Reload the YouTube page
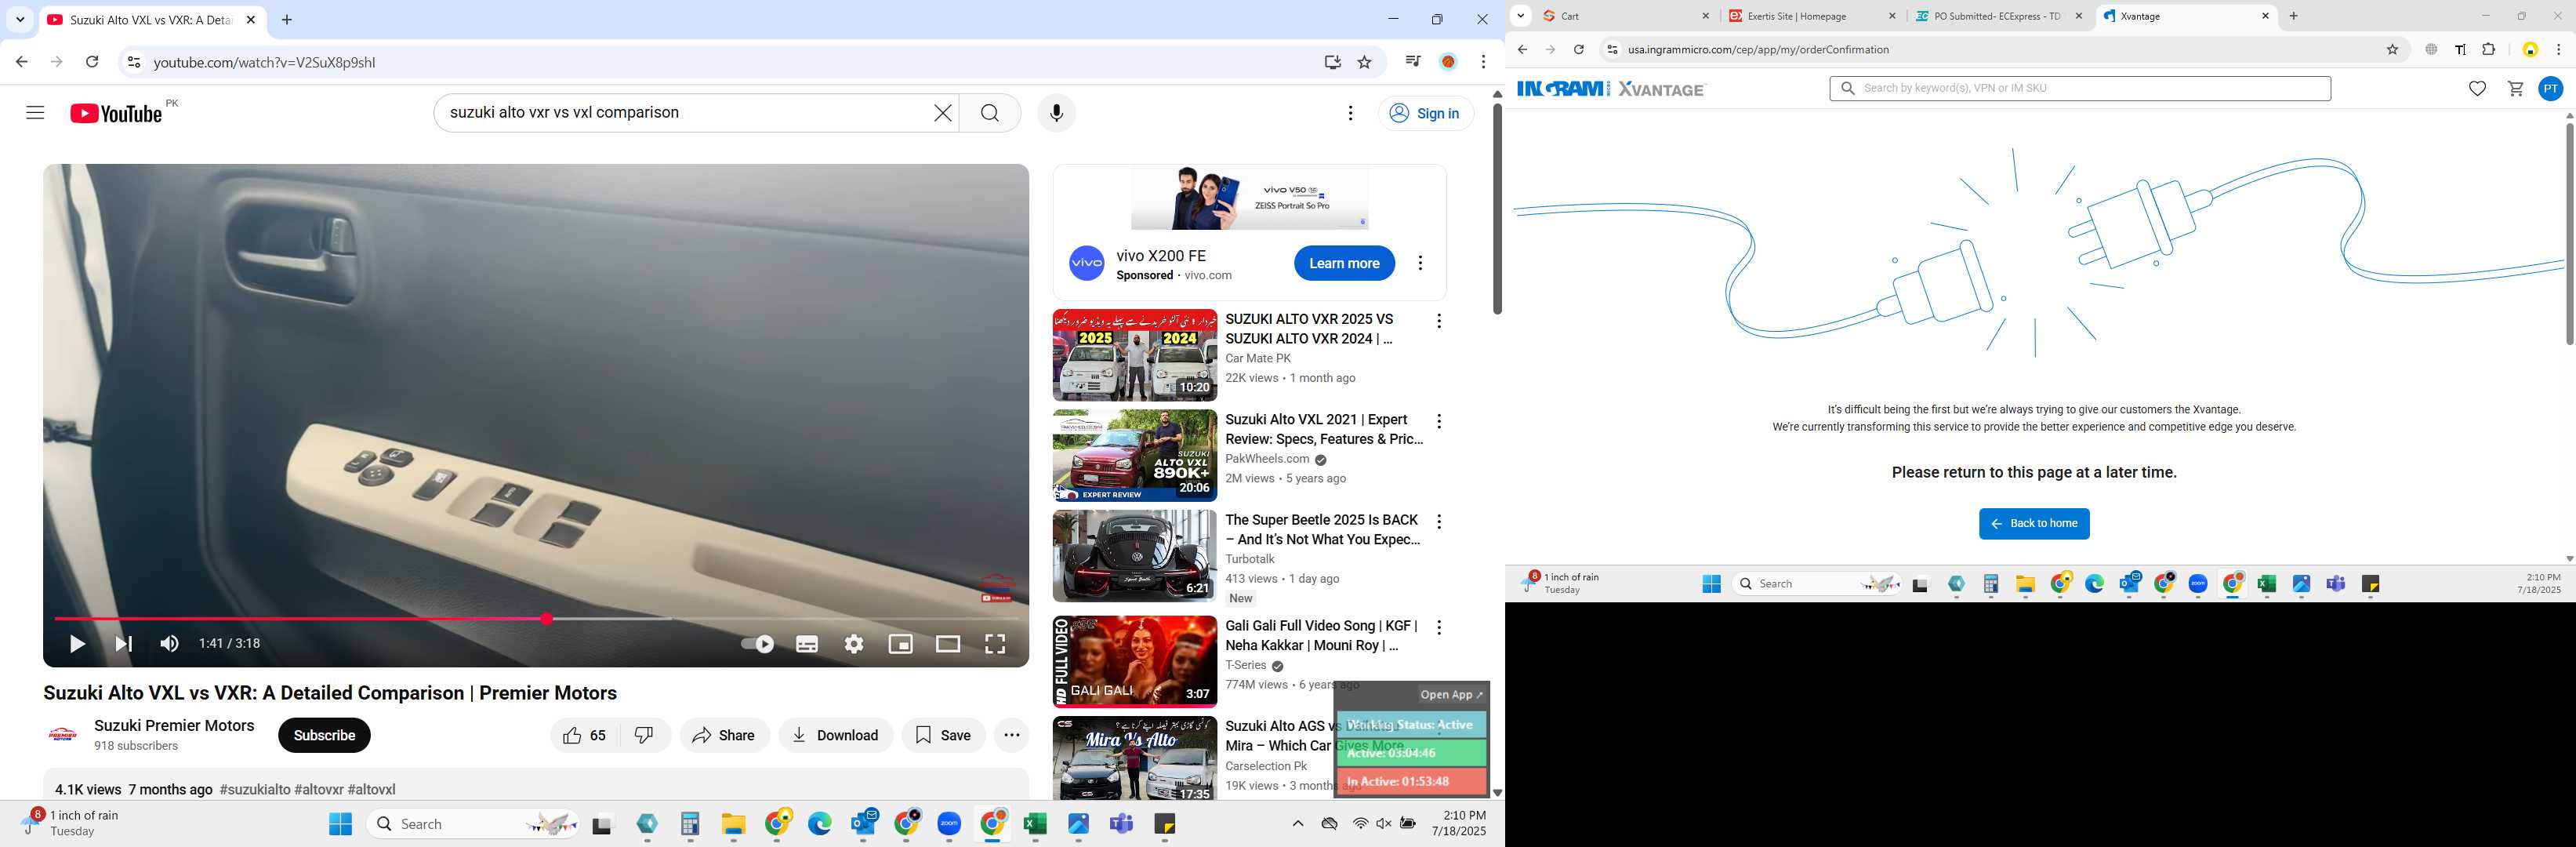 [x=92, y=62]
